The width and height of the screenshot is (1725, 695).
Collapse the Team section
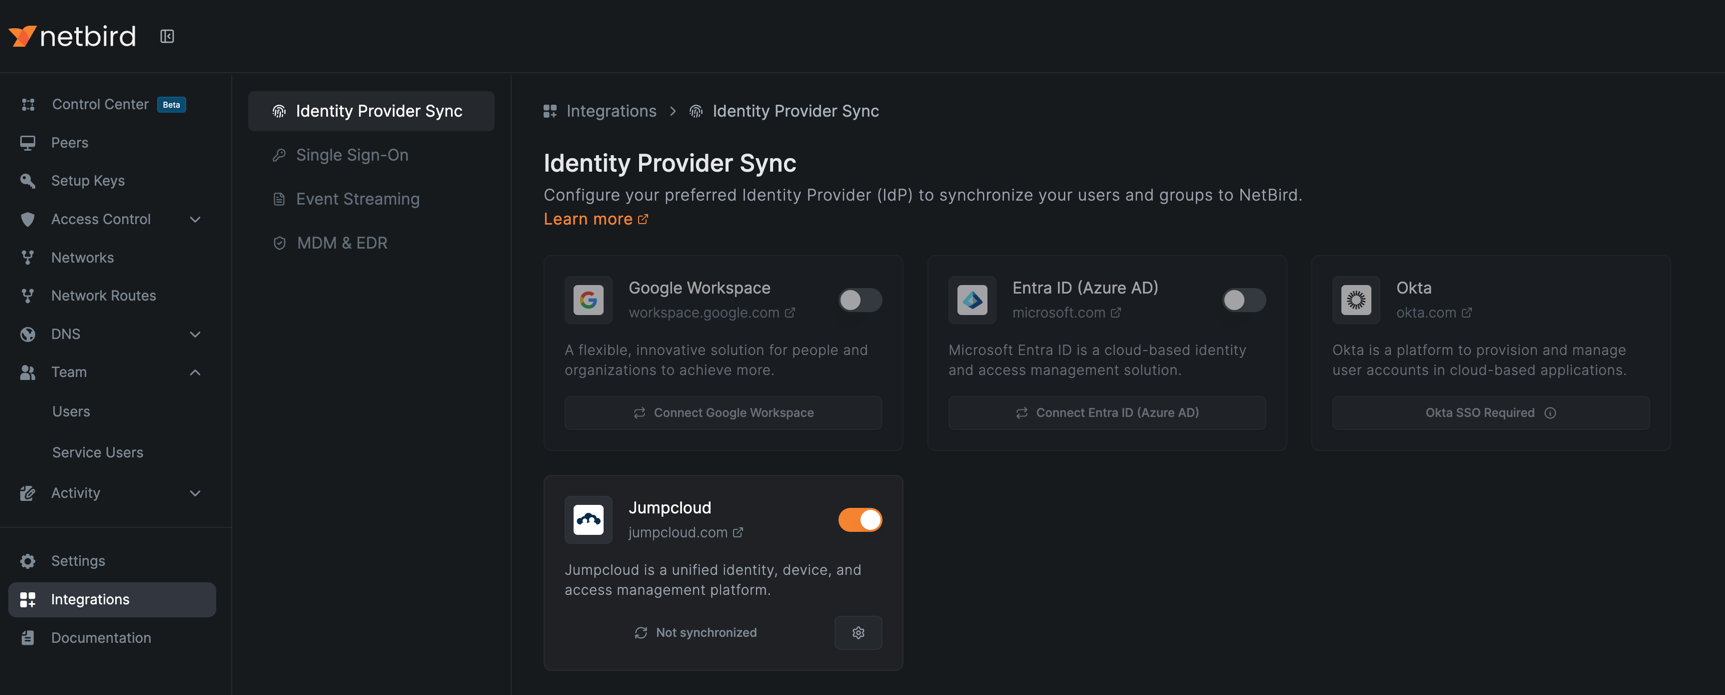(195, 372)
